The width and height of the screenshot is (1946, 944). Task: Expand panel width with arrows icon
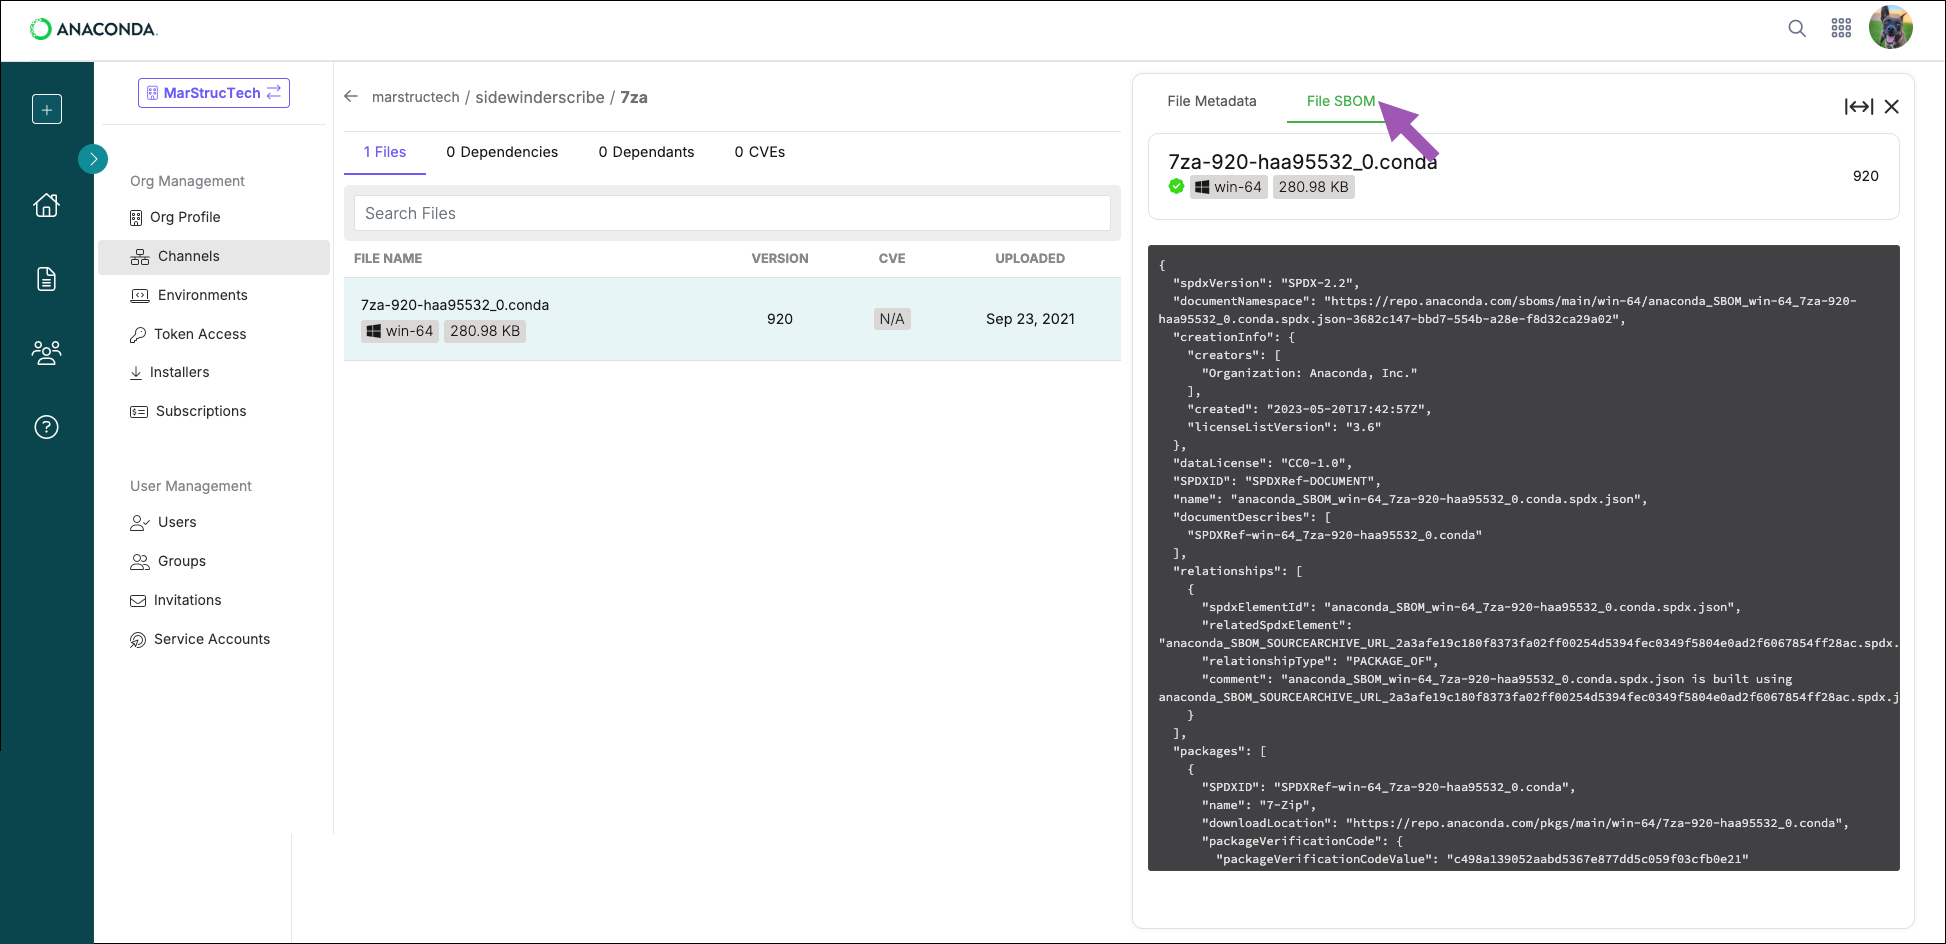(x=1859, y=107)
